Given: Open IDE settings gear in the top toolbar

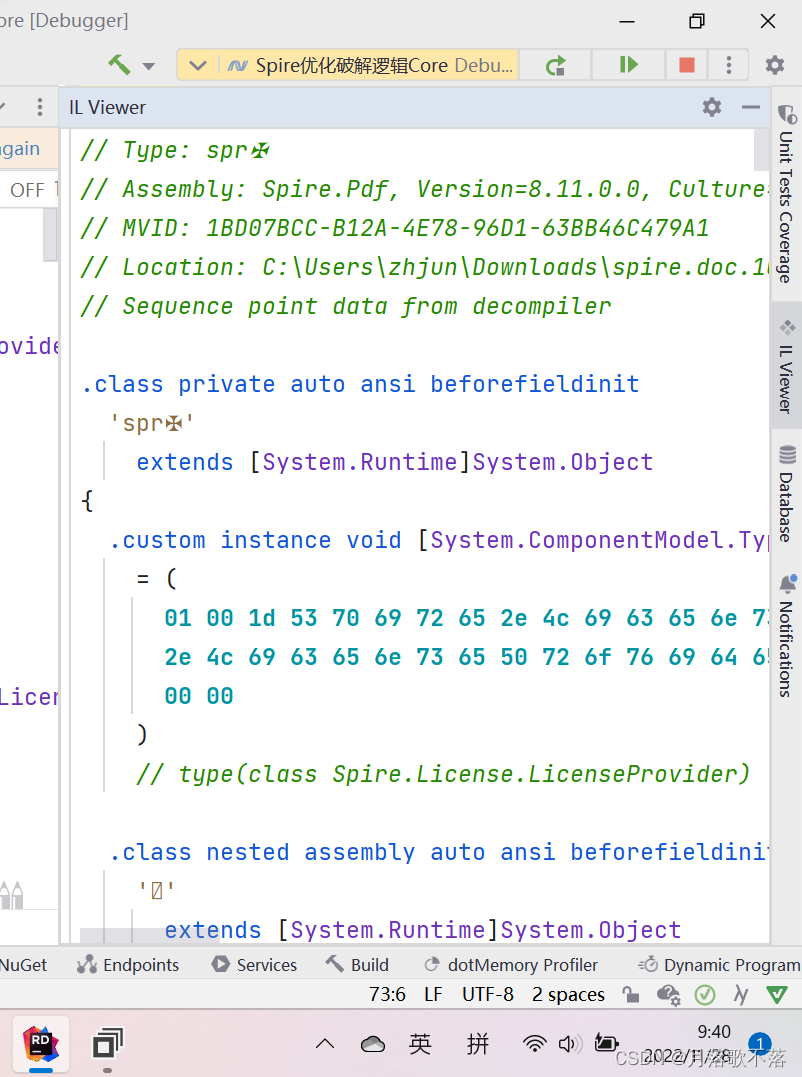Looking at the screenshot, I should (x=775, y=65).
